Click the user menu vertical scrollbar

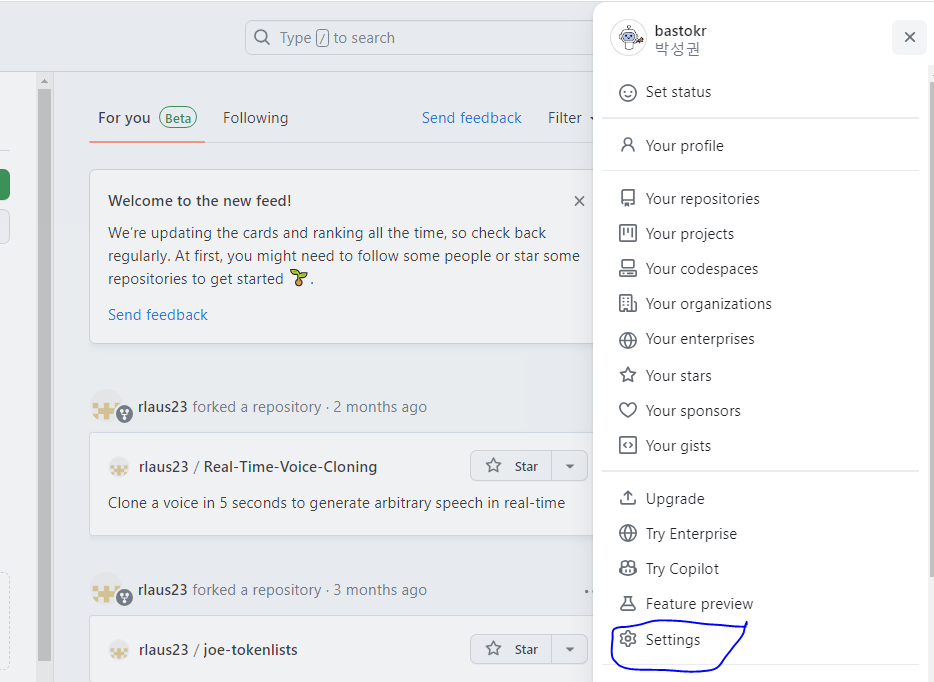[931, 328]
